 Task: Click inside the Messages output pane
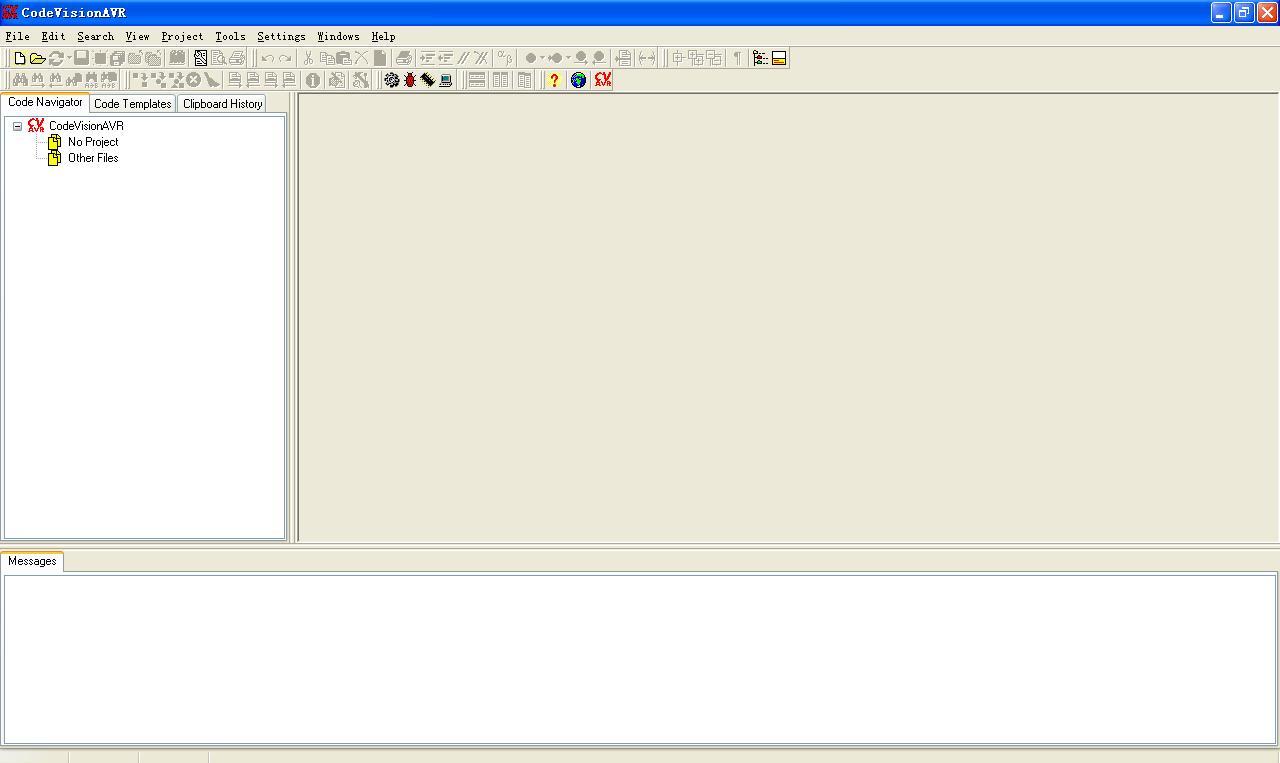[x=640, y=658]
